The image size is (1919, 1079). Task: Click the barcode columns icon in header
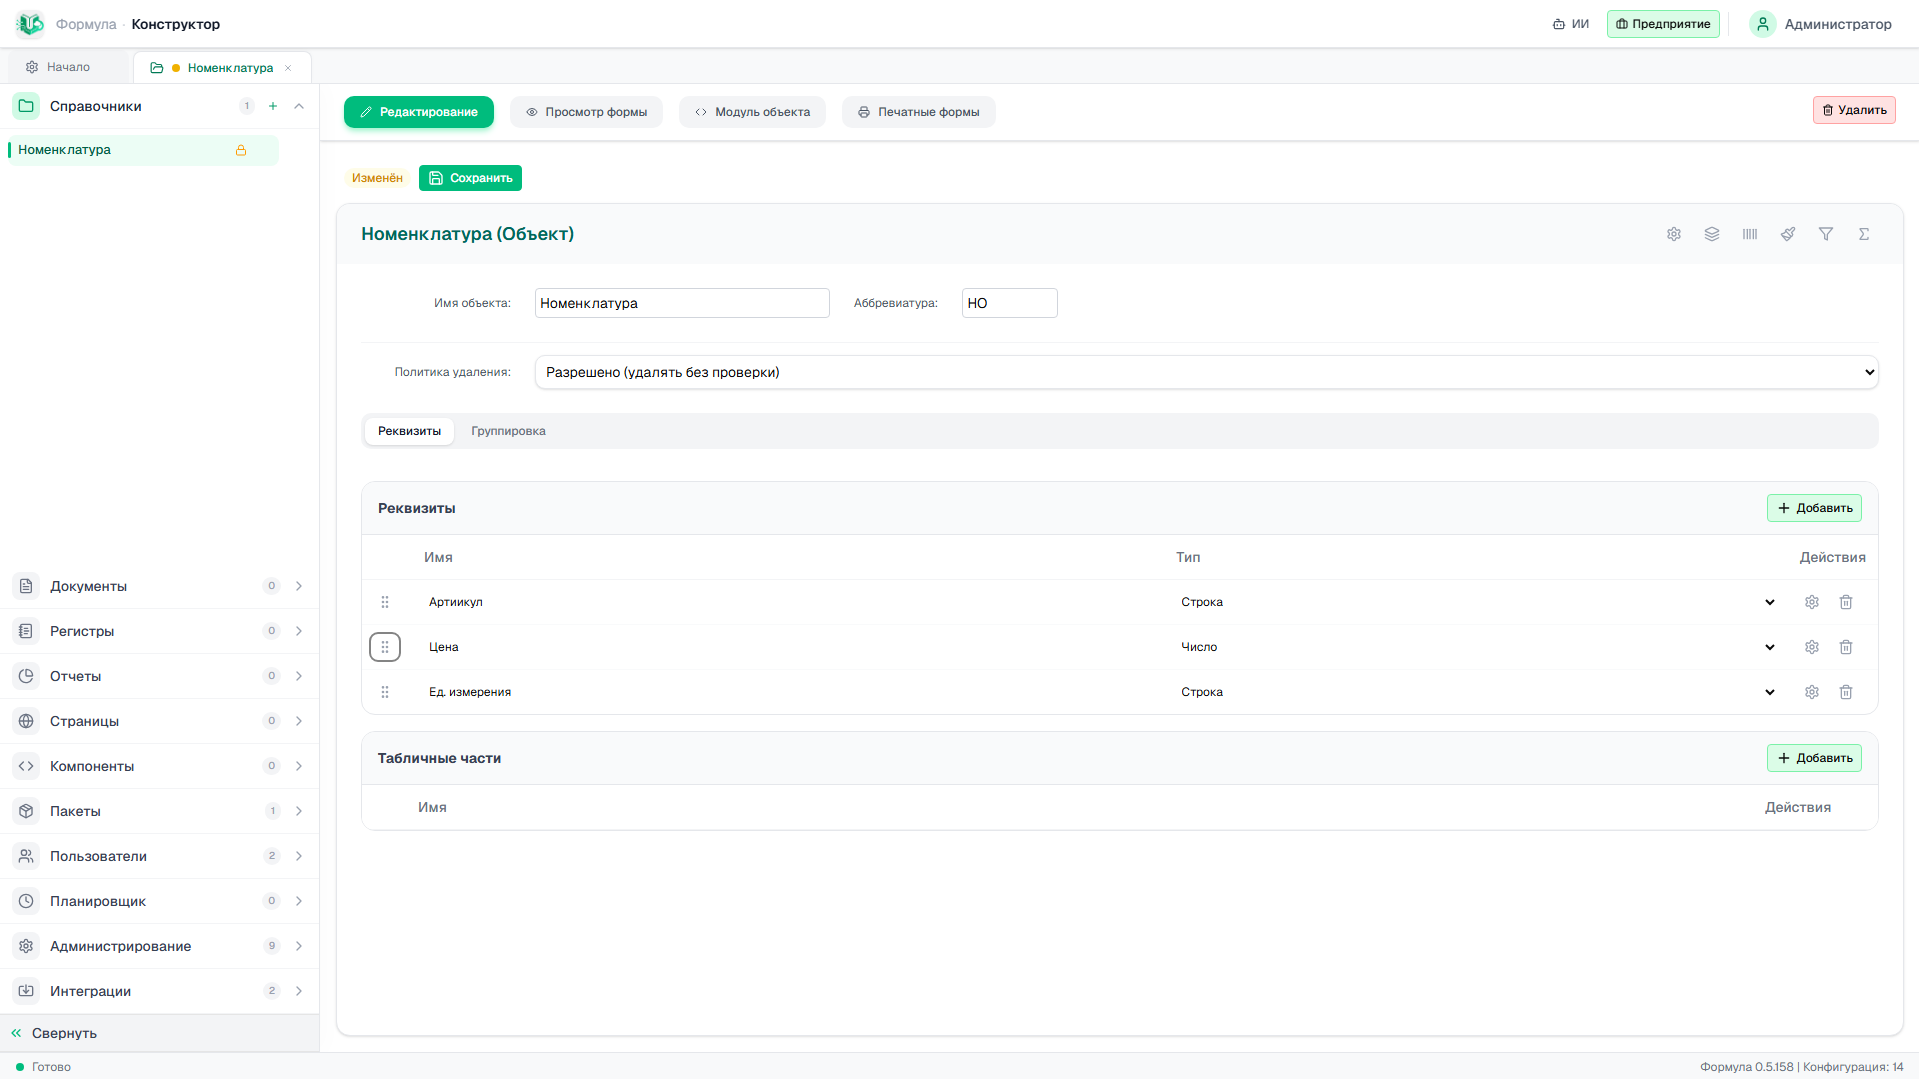[1750, 234]
